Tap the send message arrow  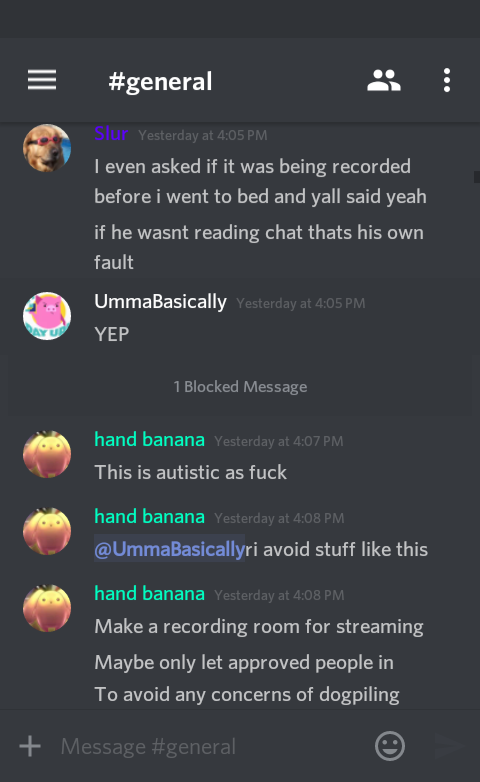pos(449,746)
